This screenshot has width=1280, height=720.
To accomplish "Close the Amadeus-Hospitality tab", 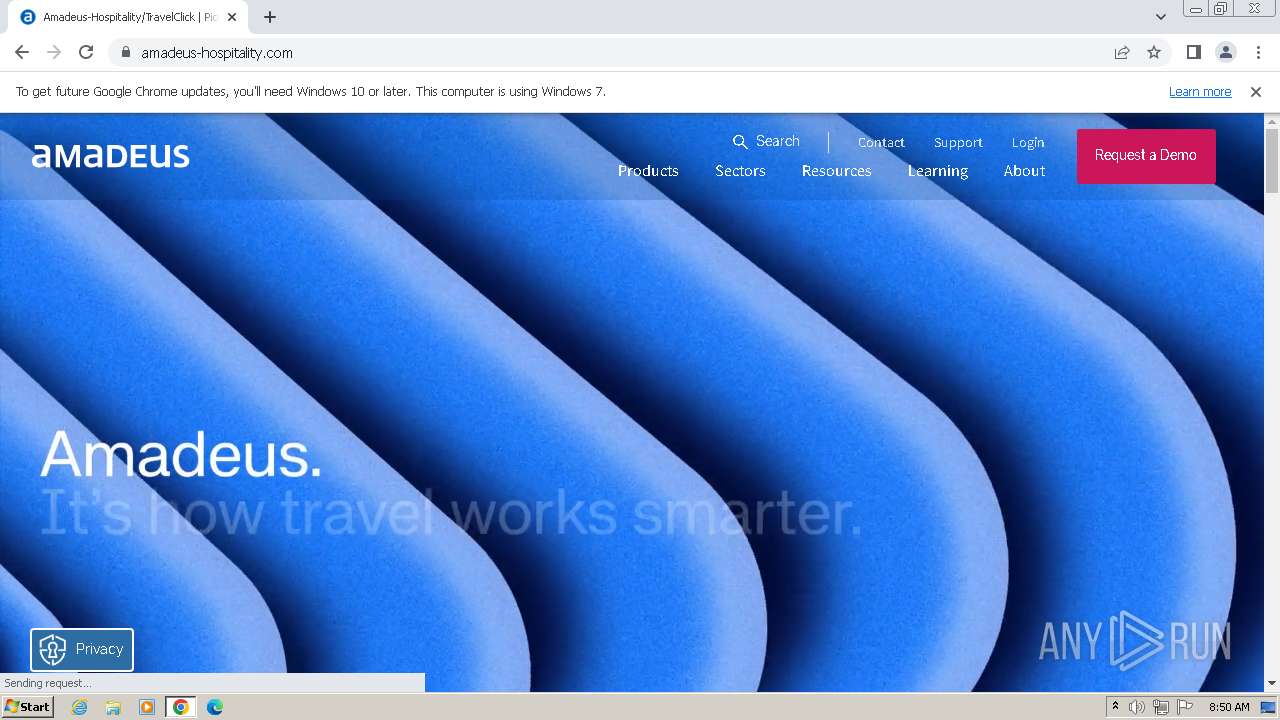I will point(232,17).
